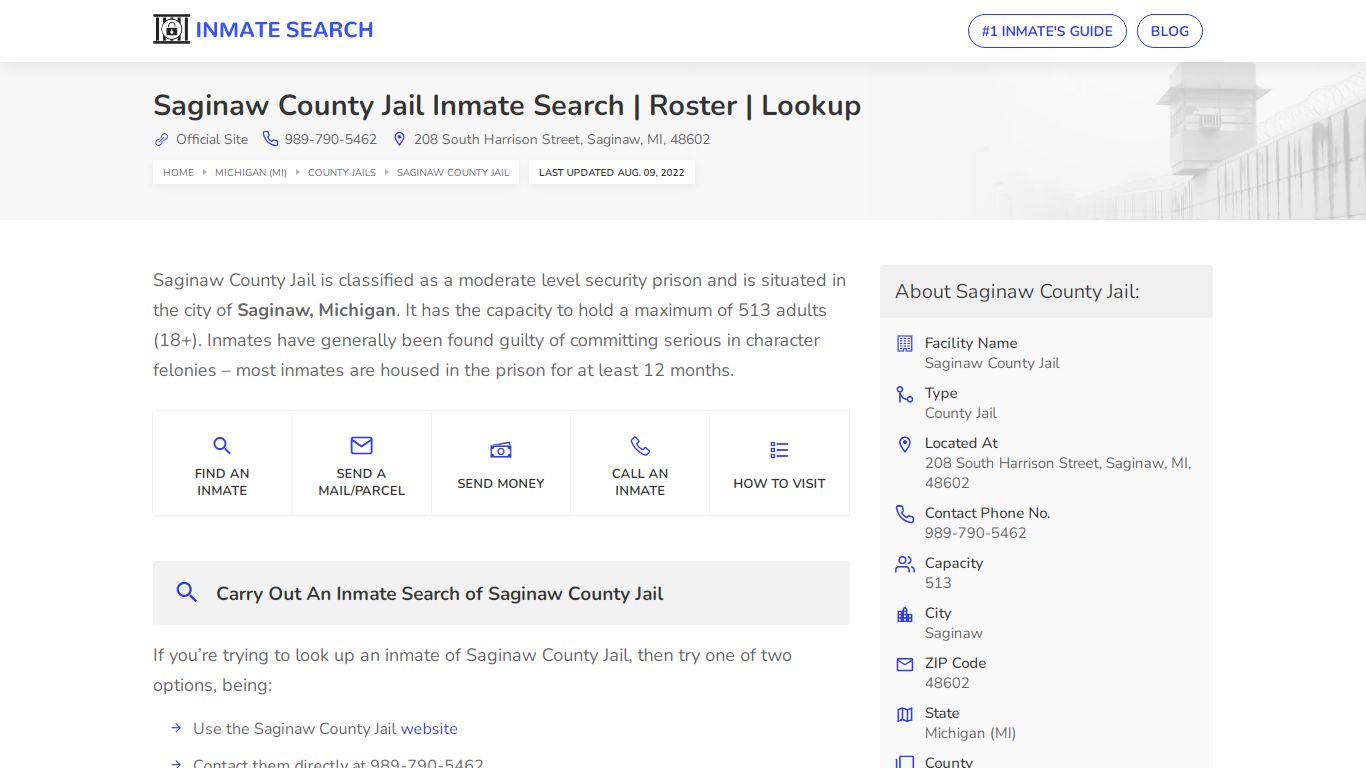Select sidebar Capacity value 513
Viewport: 1366px width, 768px height.
tap(938, 583)
